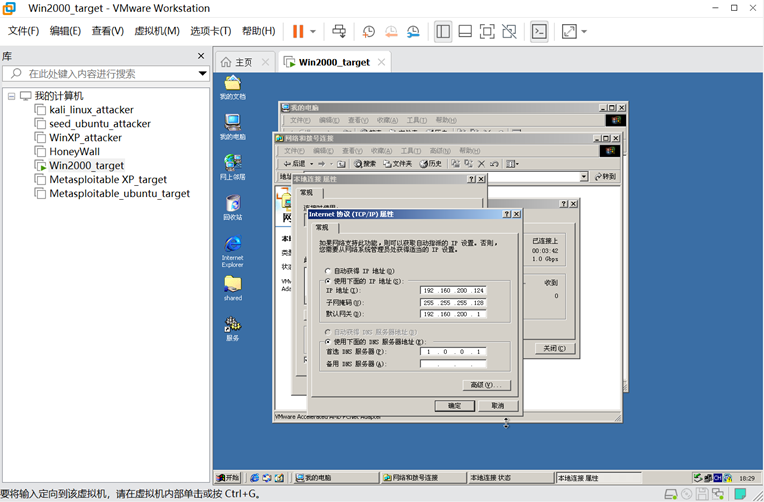Viewport: 764px width, 502px height.
Task: Click the library search field
Action: (x=100, y=74)
